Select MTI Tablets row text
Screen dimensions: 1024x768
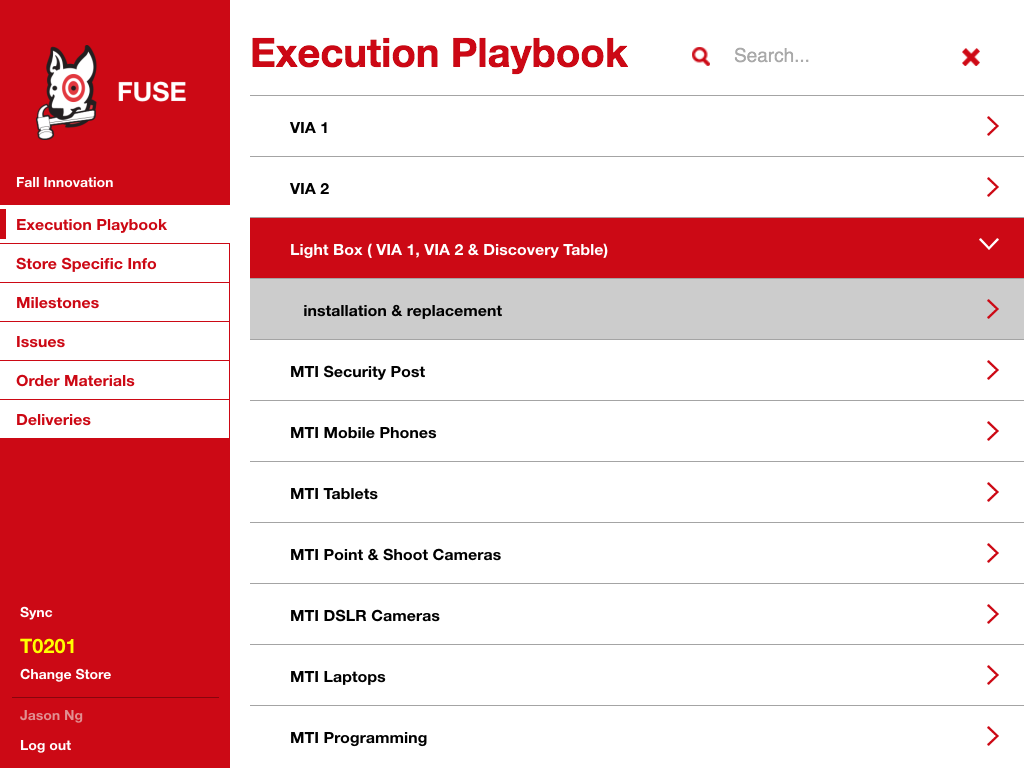[x=334, y=494]
